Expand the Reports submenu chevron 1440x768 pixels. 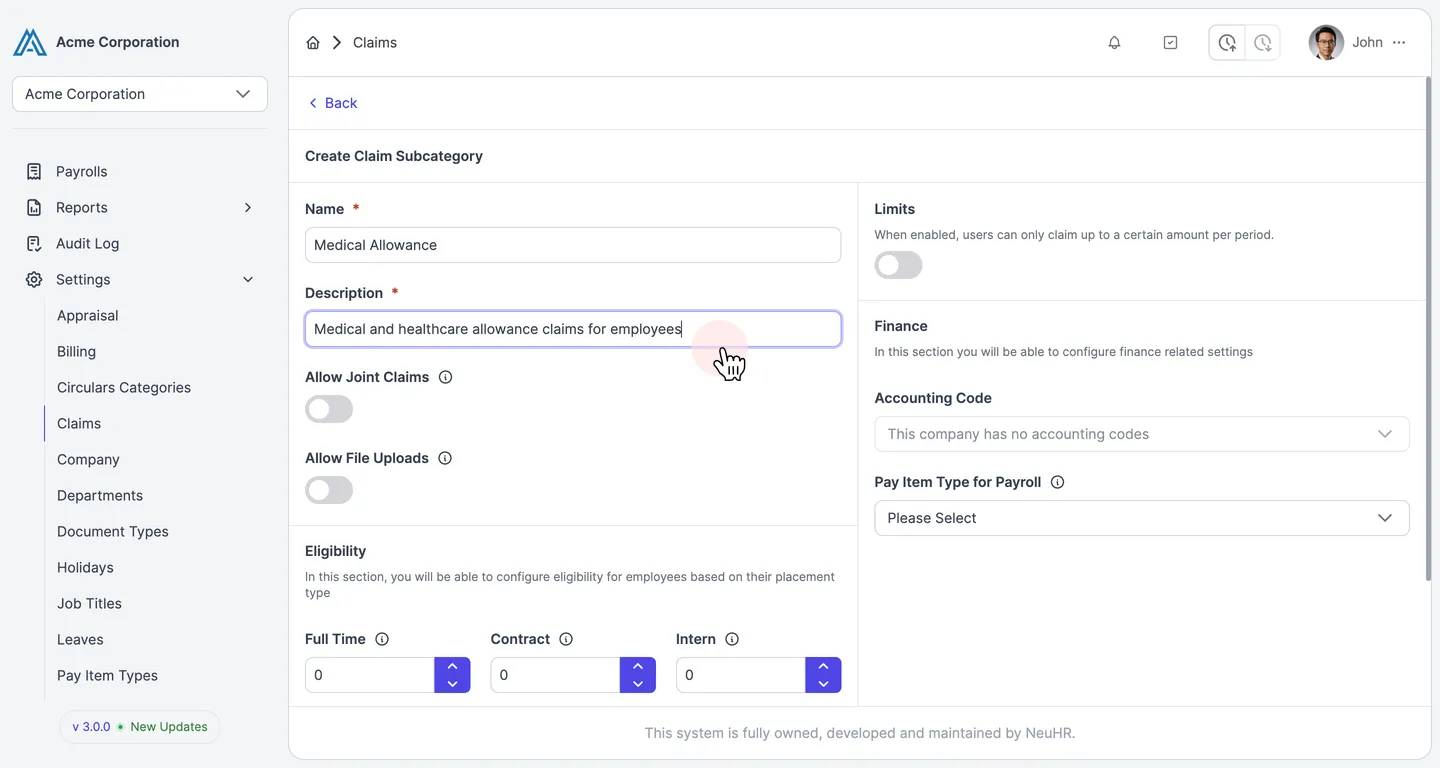coord(248,207)
